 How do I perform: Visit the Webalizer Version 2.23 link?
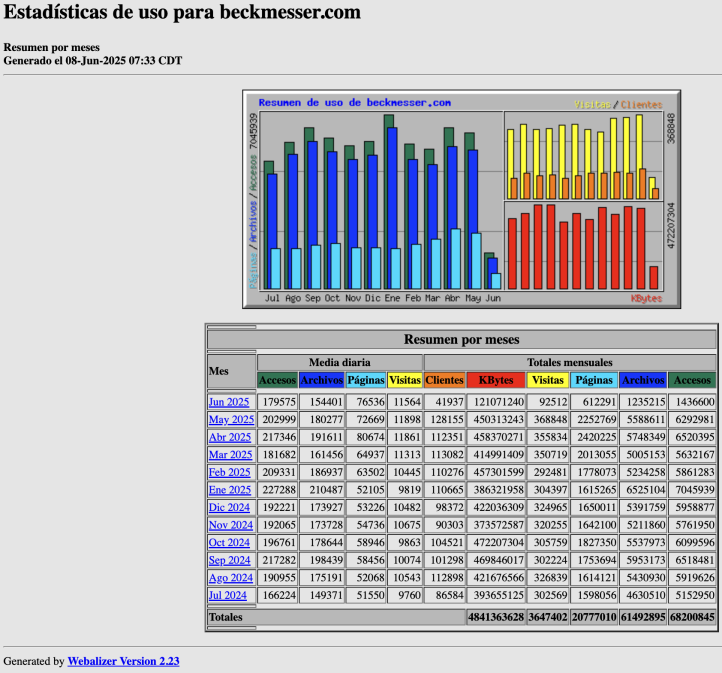[x=123, y=661]
